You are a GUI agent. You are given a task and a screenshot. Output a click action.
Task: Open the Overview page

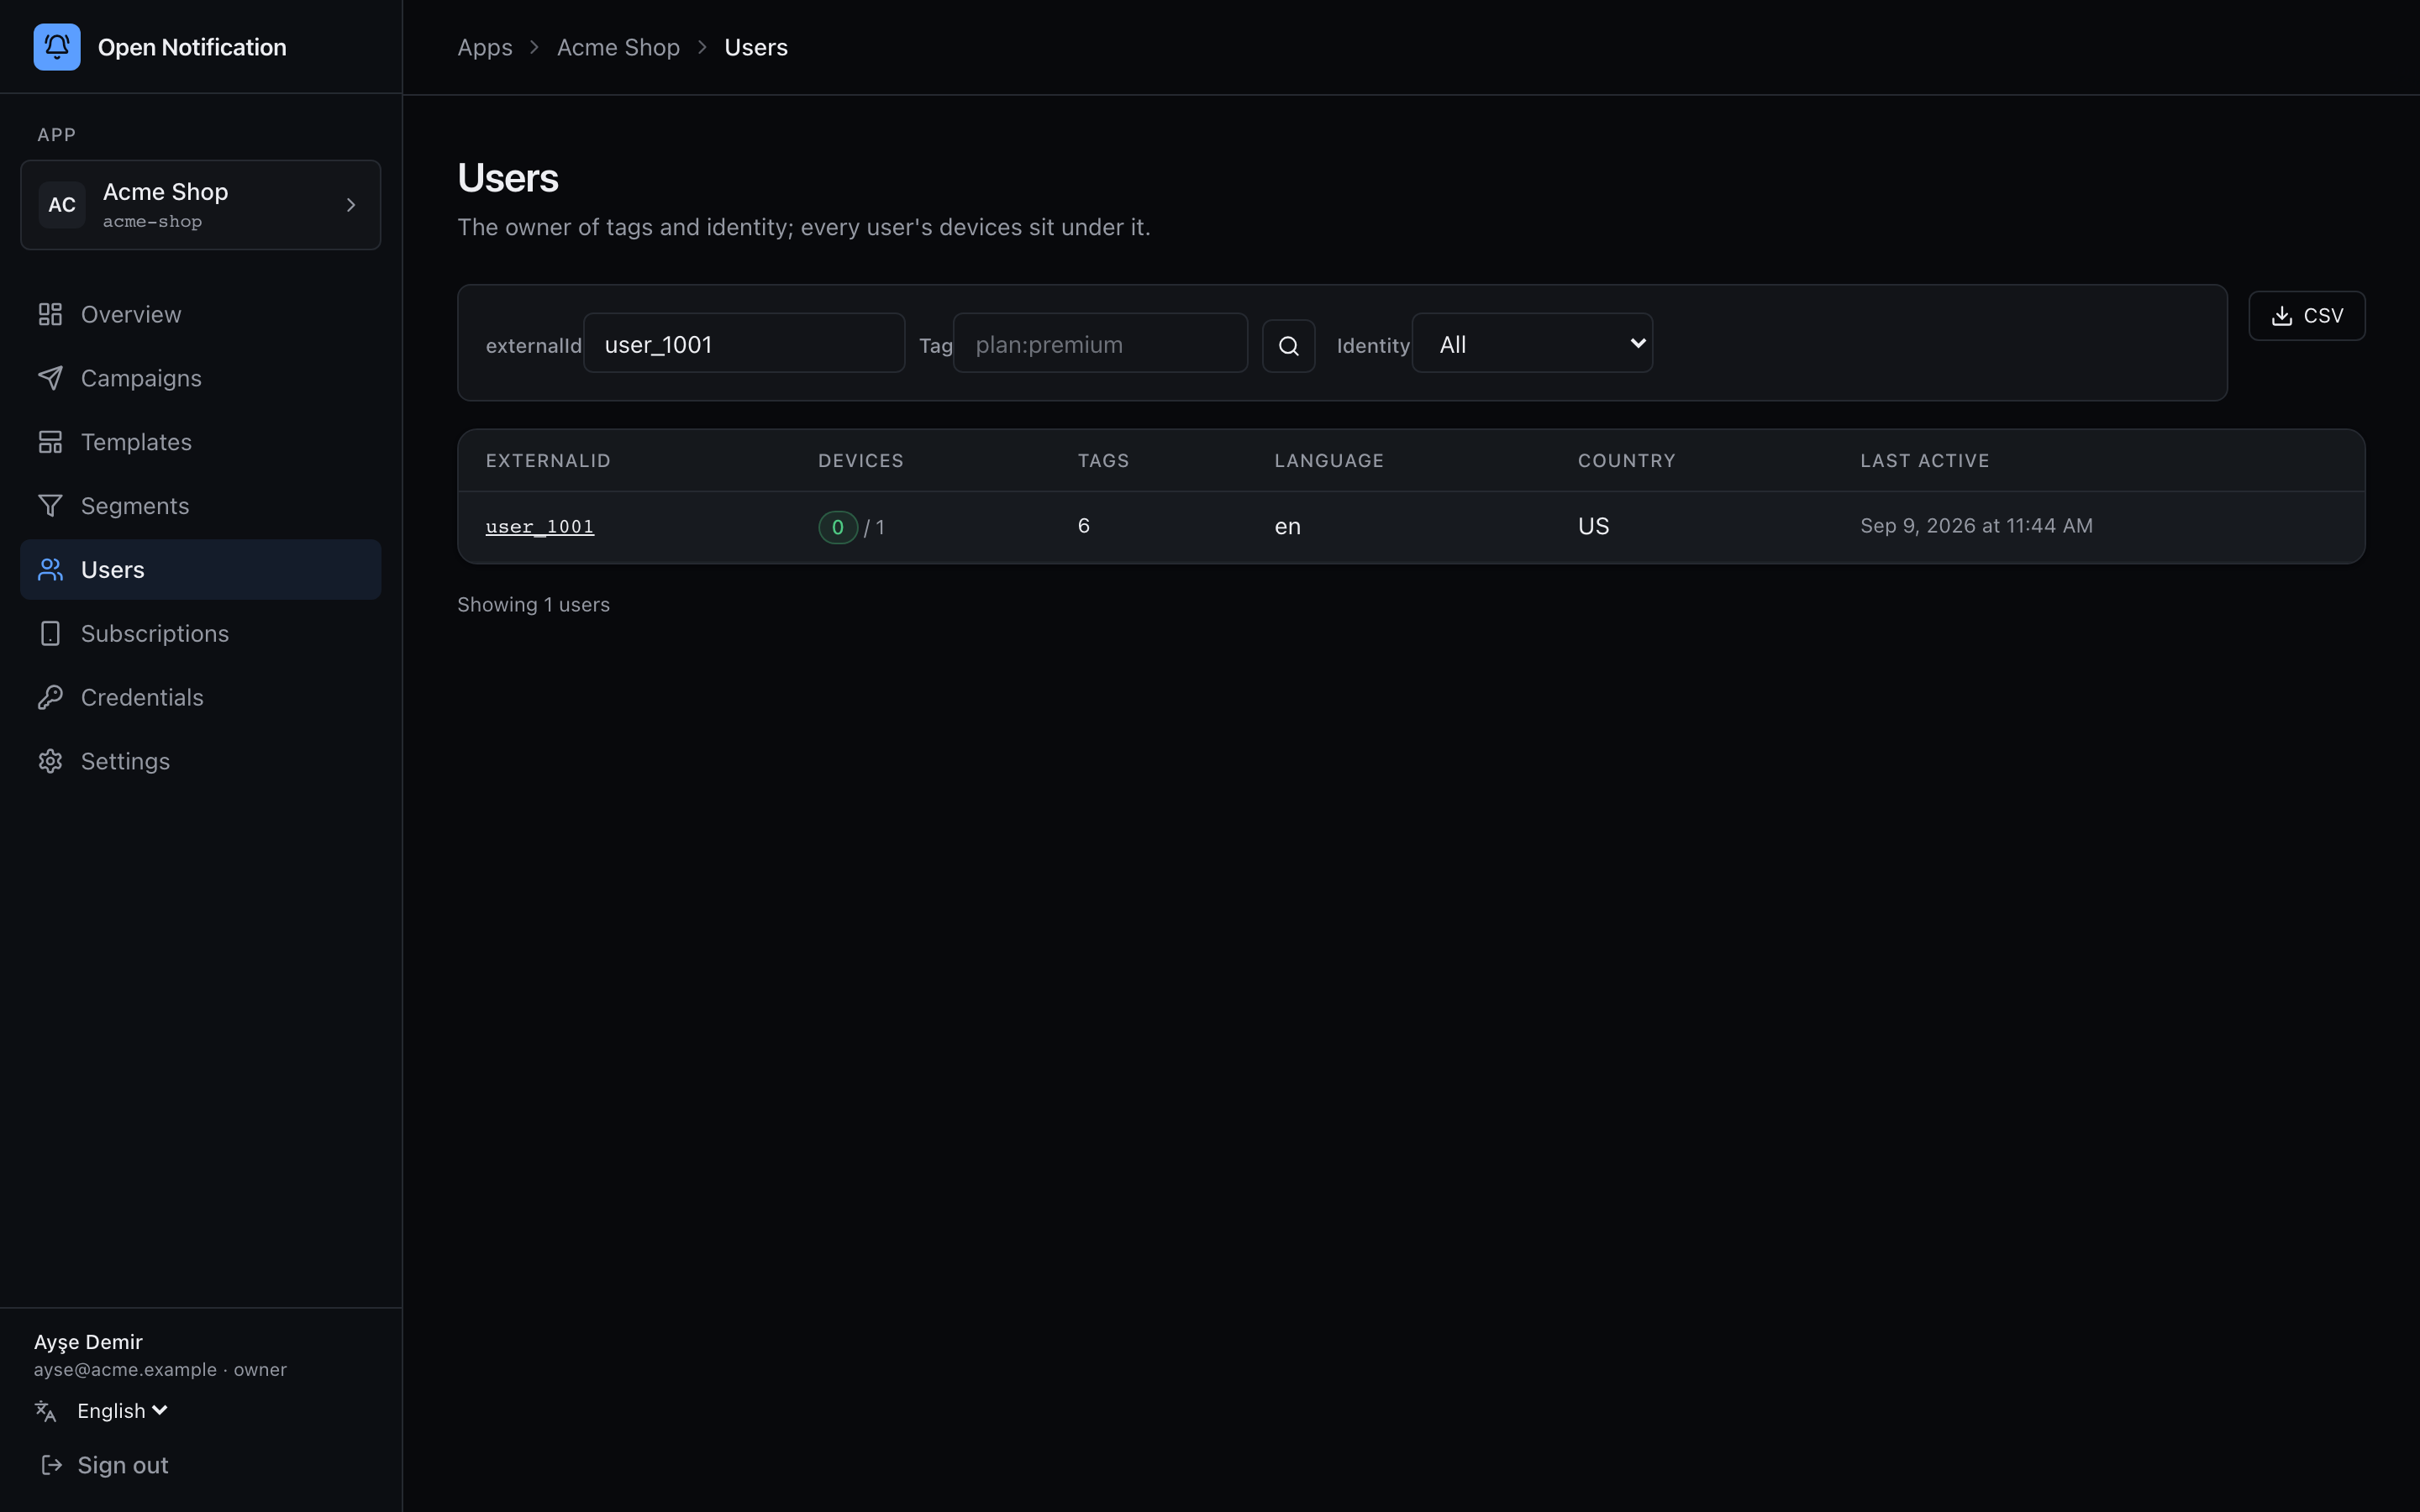(x=200, y=314)
